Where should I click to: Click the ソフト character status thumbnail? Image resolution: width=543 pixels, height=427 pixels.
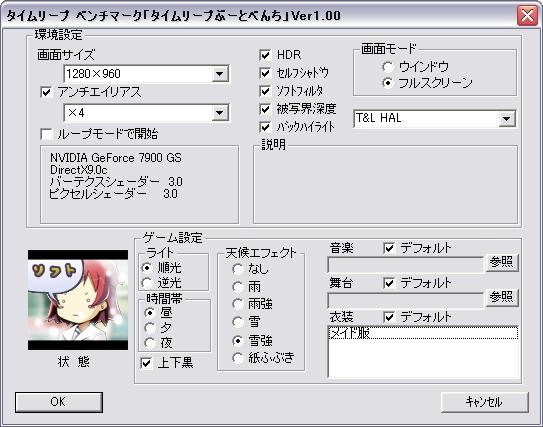[78, 300]
